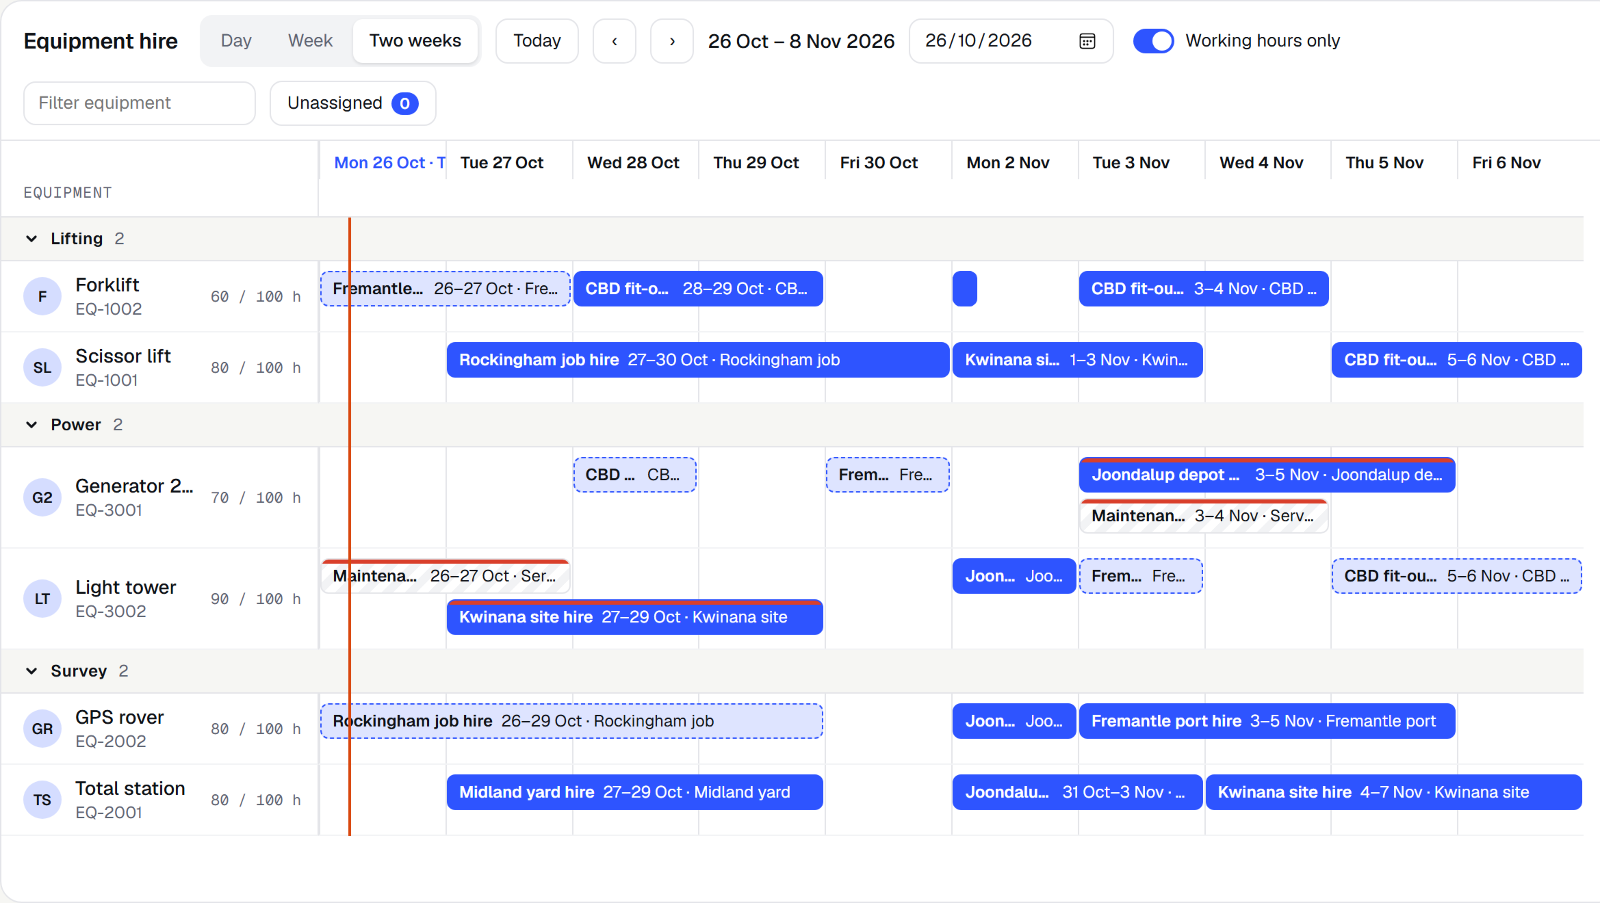Open Kwinana 1–3 Nov on Scissor lift
Image resolution: width=1600 pixels, height=903 pixels.
[1078, 360]
